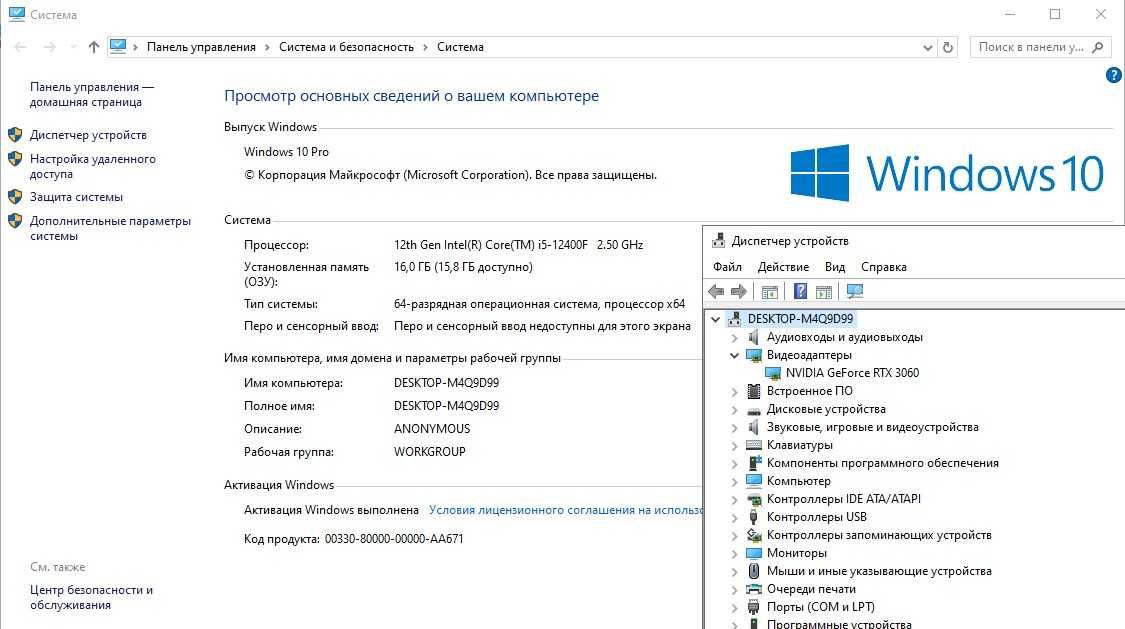This screenshot has width=1125, height=629.
Task: Click the Очереди печати printer icon
Action: click(753, 589)
